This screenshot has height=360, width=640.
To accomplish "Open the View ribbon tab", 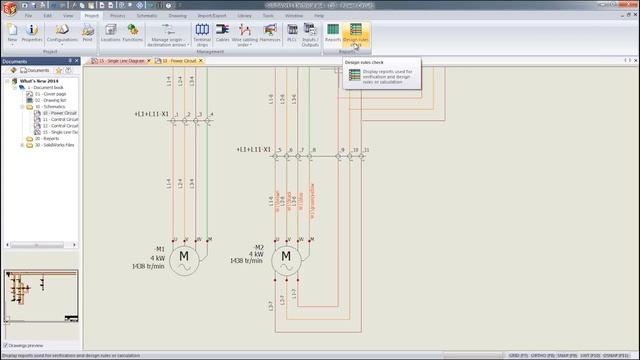I will 68,16.
